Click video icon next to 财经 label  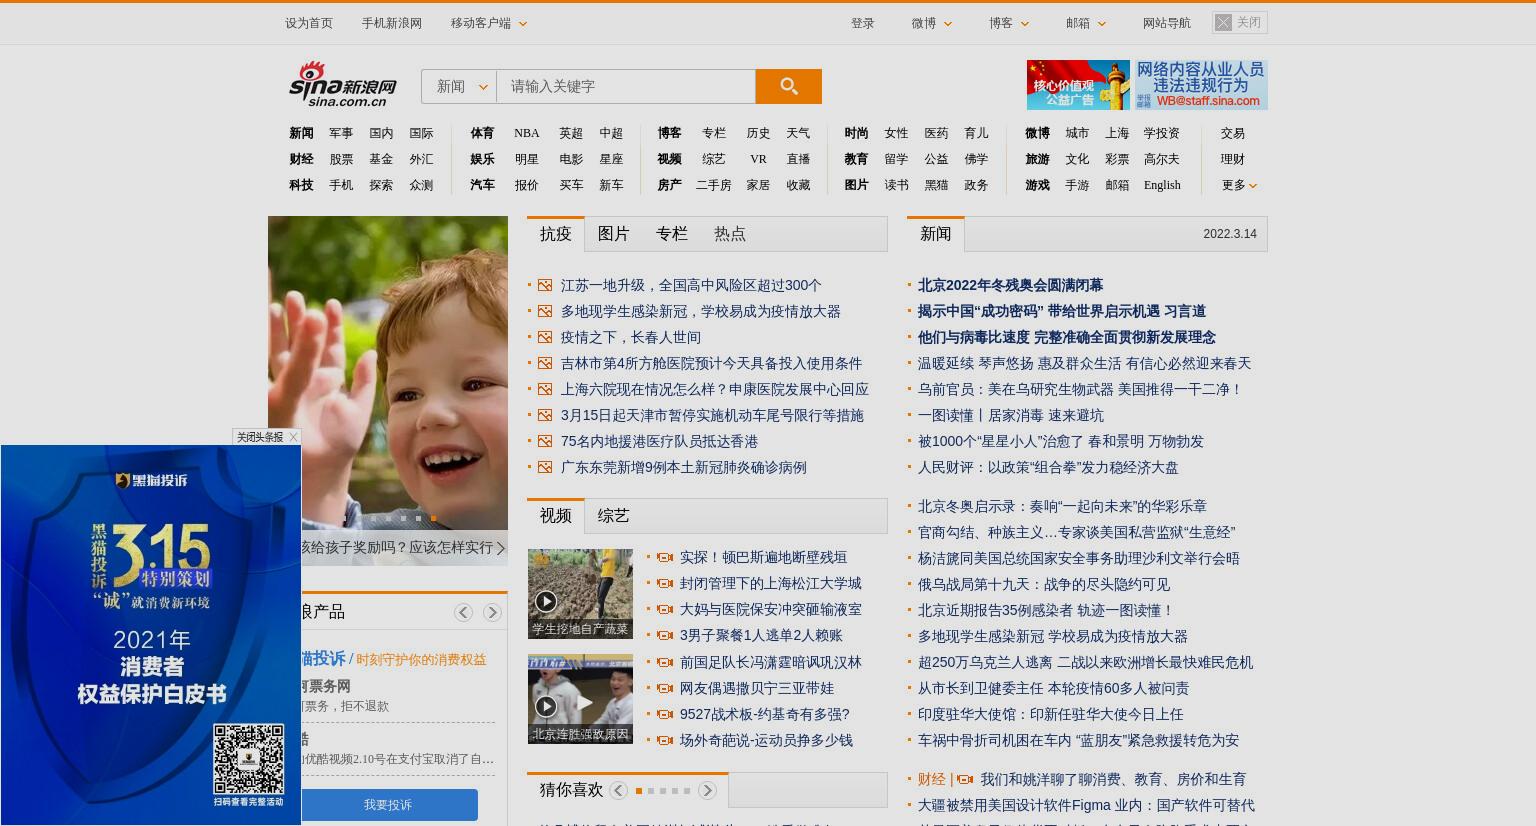[965, 779]
